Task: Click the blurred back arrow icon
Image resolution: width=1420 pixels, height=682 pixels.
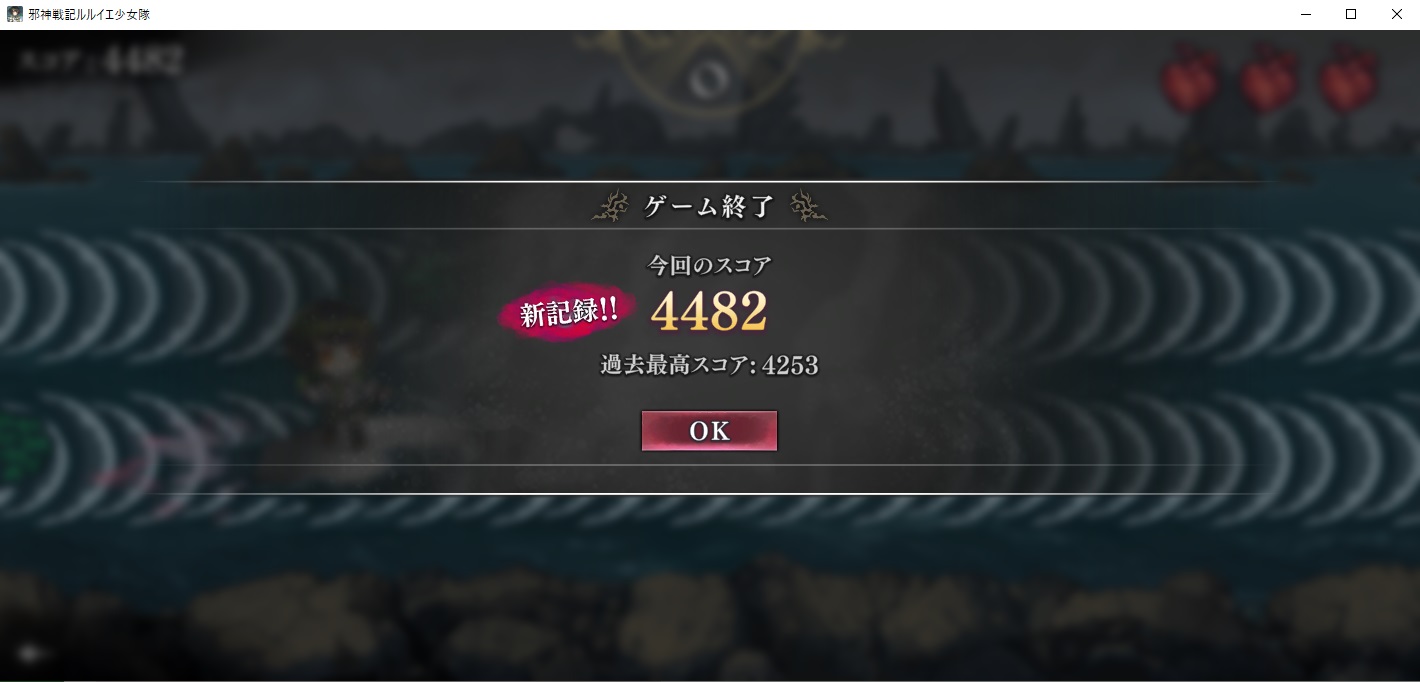Action: 34,653
